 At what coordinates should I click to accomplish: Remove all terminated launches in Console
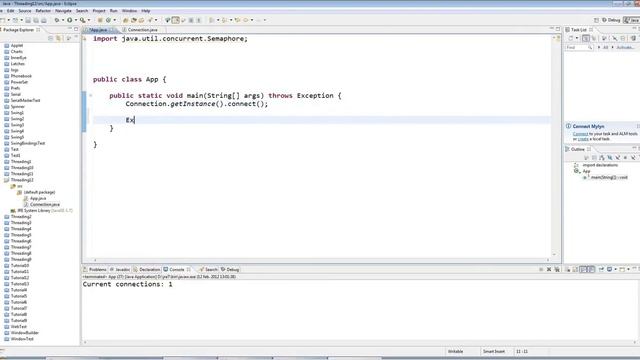(557, 269)
